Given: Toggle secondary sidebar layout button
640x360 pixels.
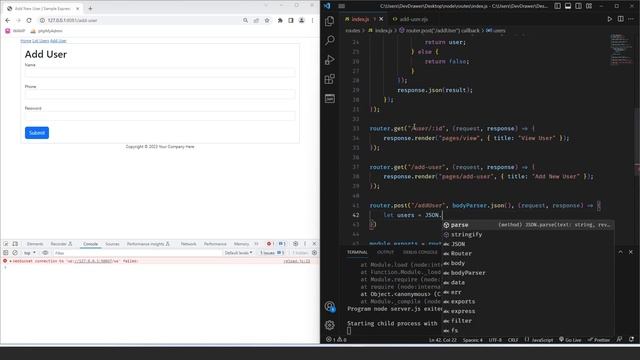Looking at the screenshot, I should tap(578, 6).
